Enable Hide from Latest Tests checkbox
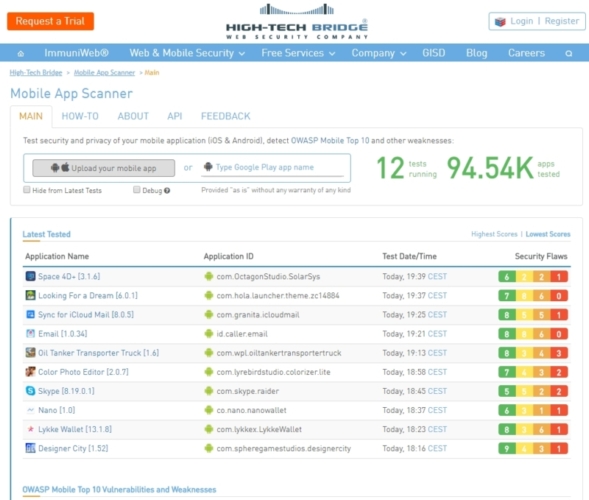589x500 pixels. tap(27, 190)
